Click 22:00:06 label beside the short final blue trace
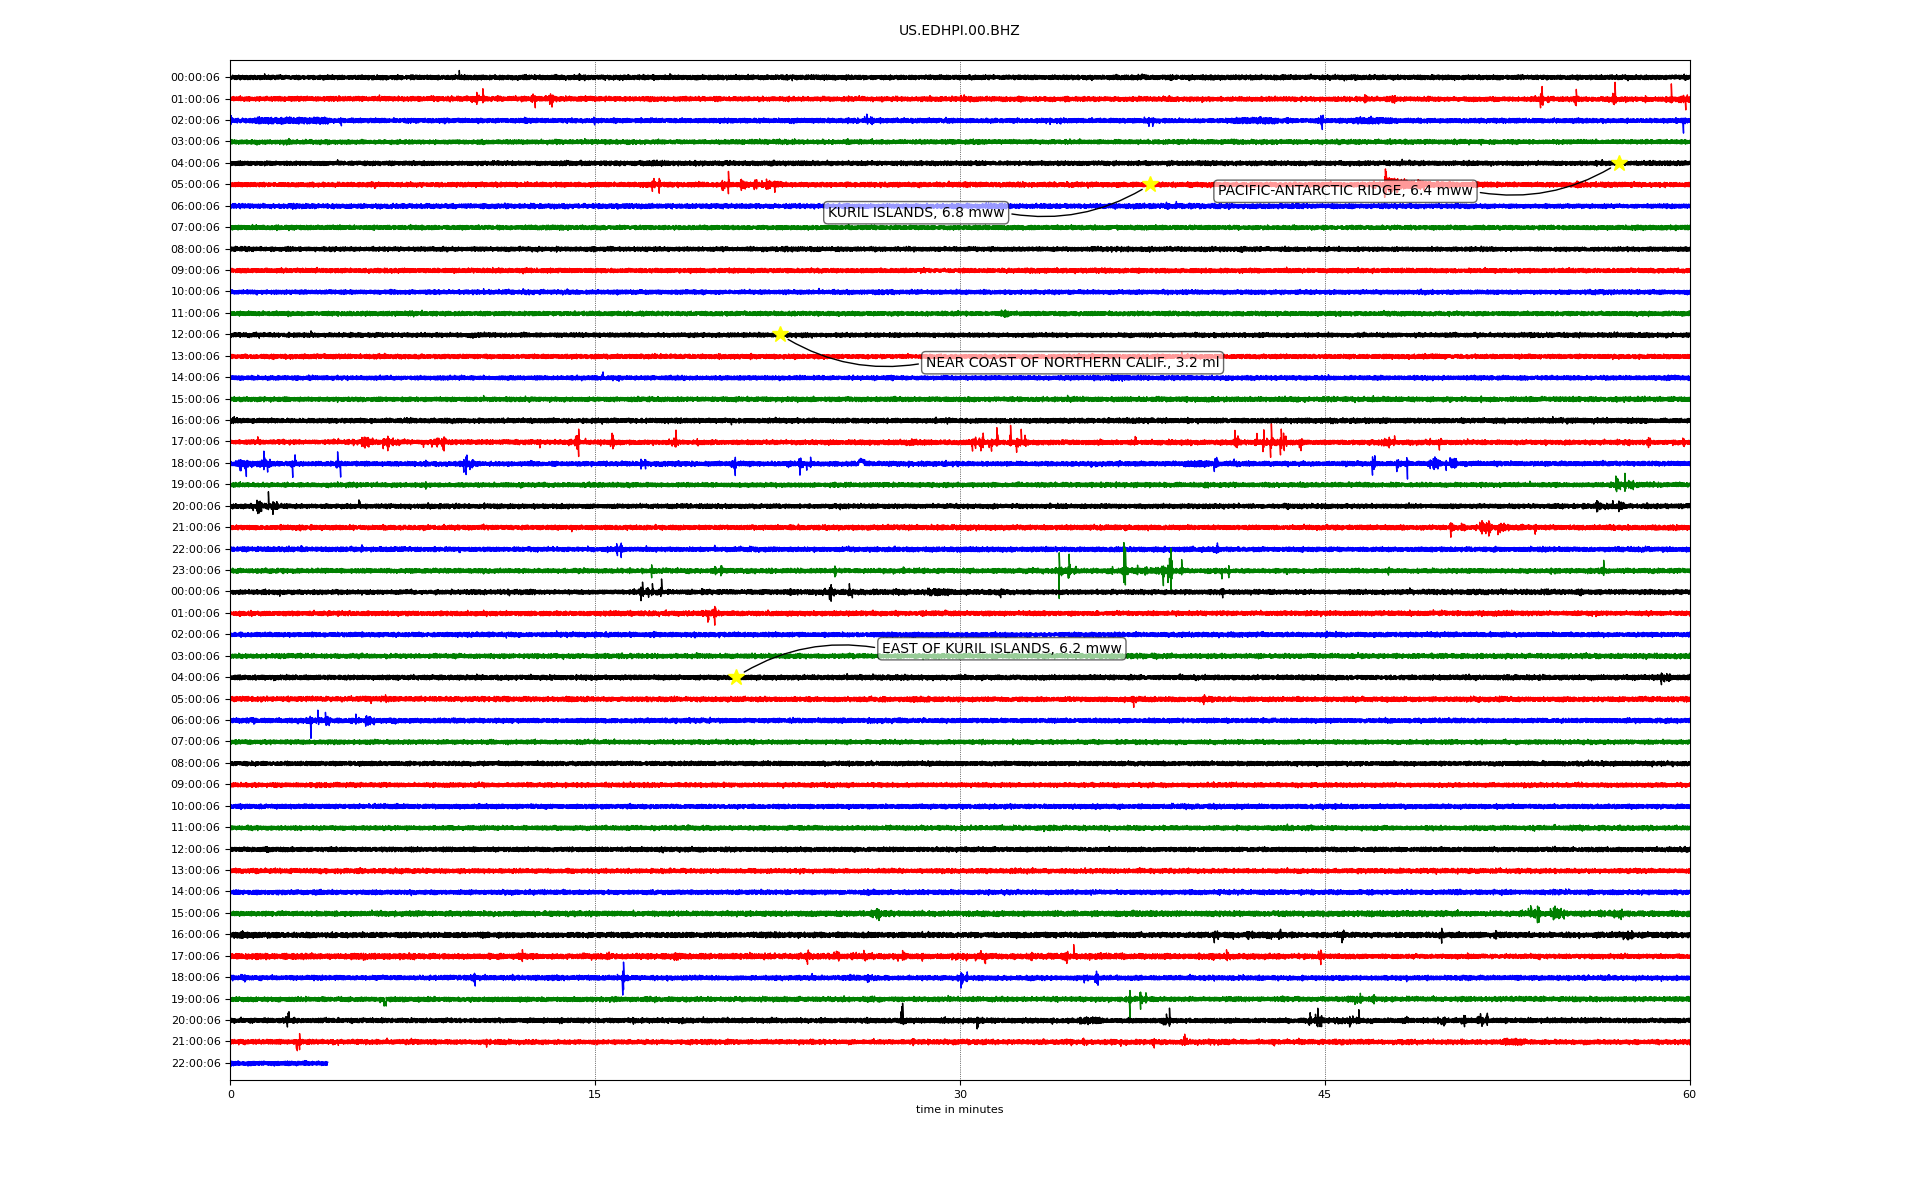The image size is (1920, 1200). point(195,1064)
